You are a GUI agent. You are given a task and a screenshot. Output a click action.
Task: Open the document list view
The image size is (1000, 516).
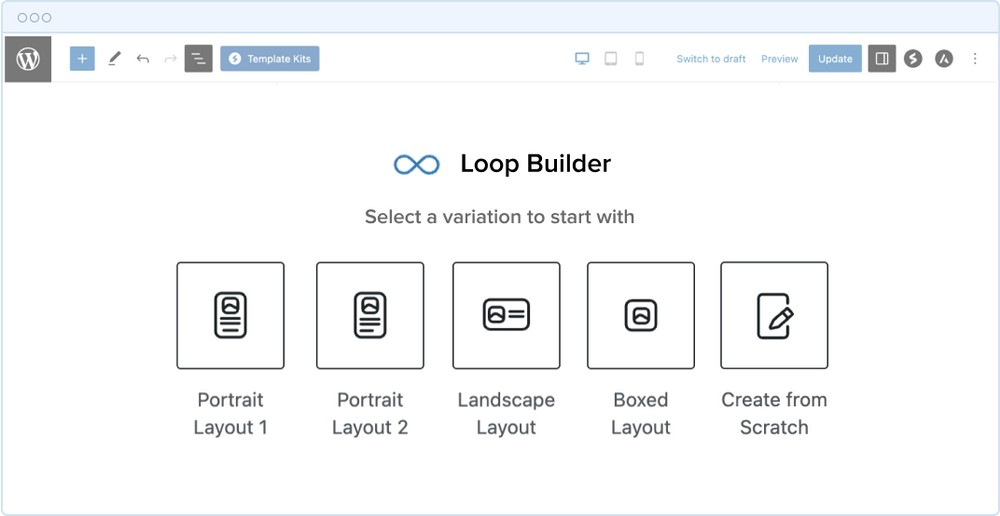198,59
